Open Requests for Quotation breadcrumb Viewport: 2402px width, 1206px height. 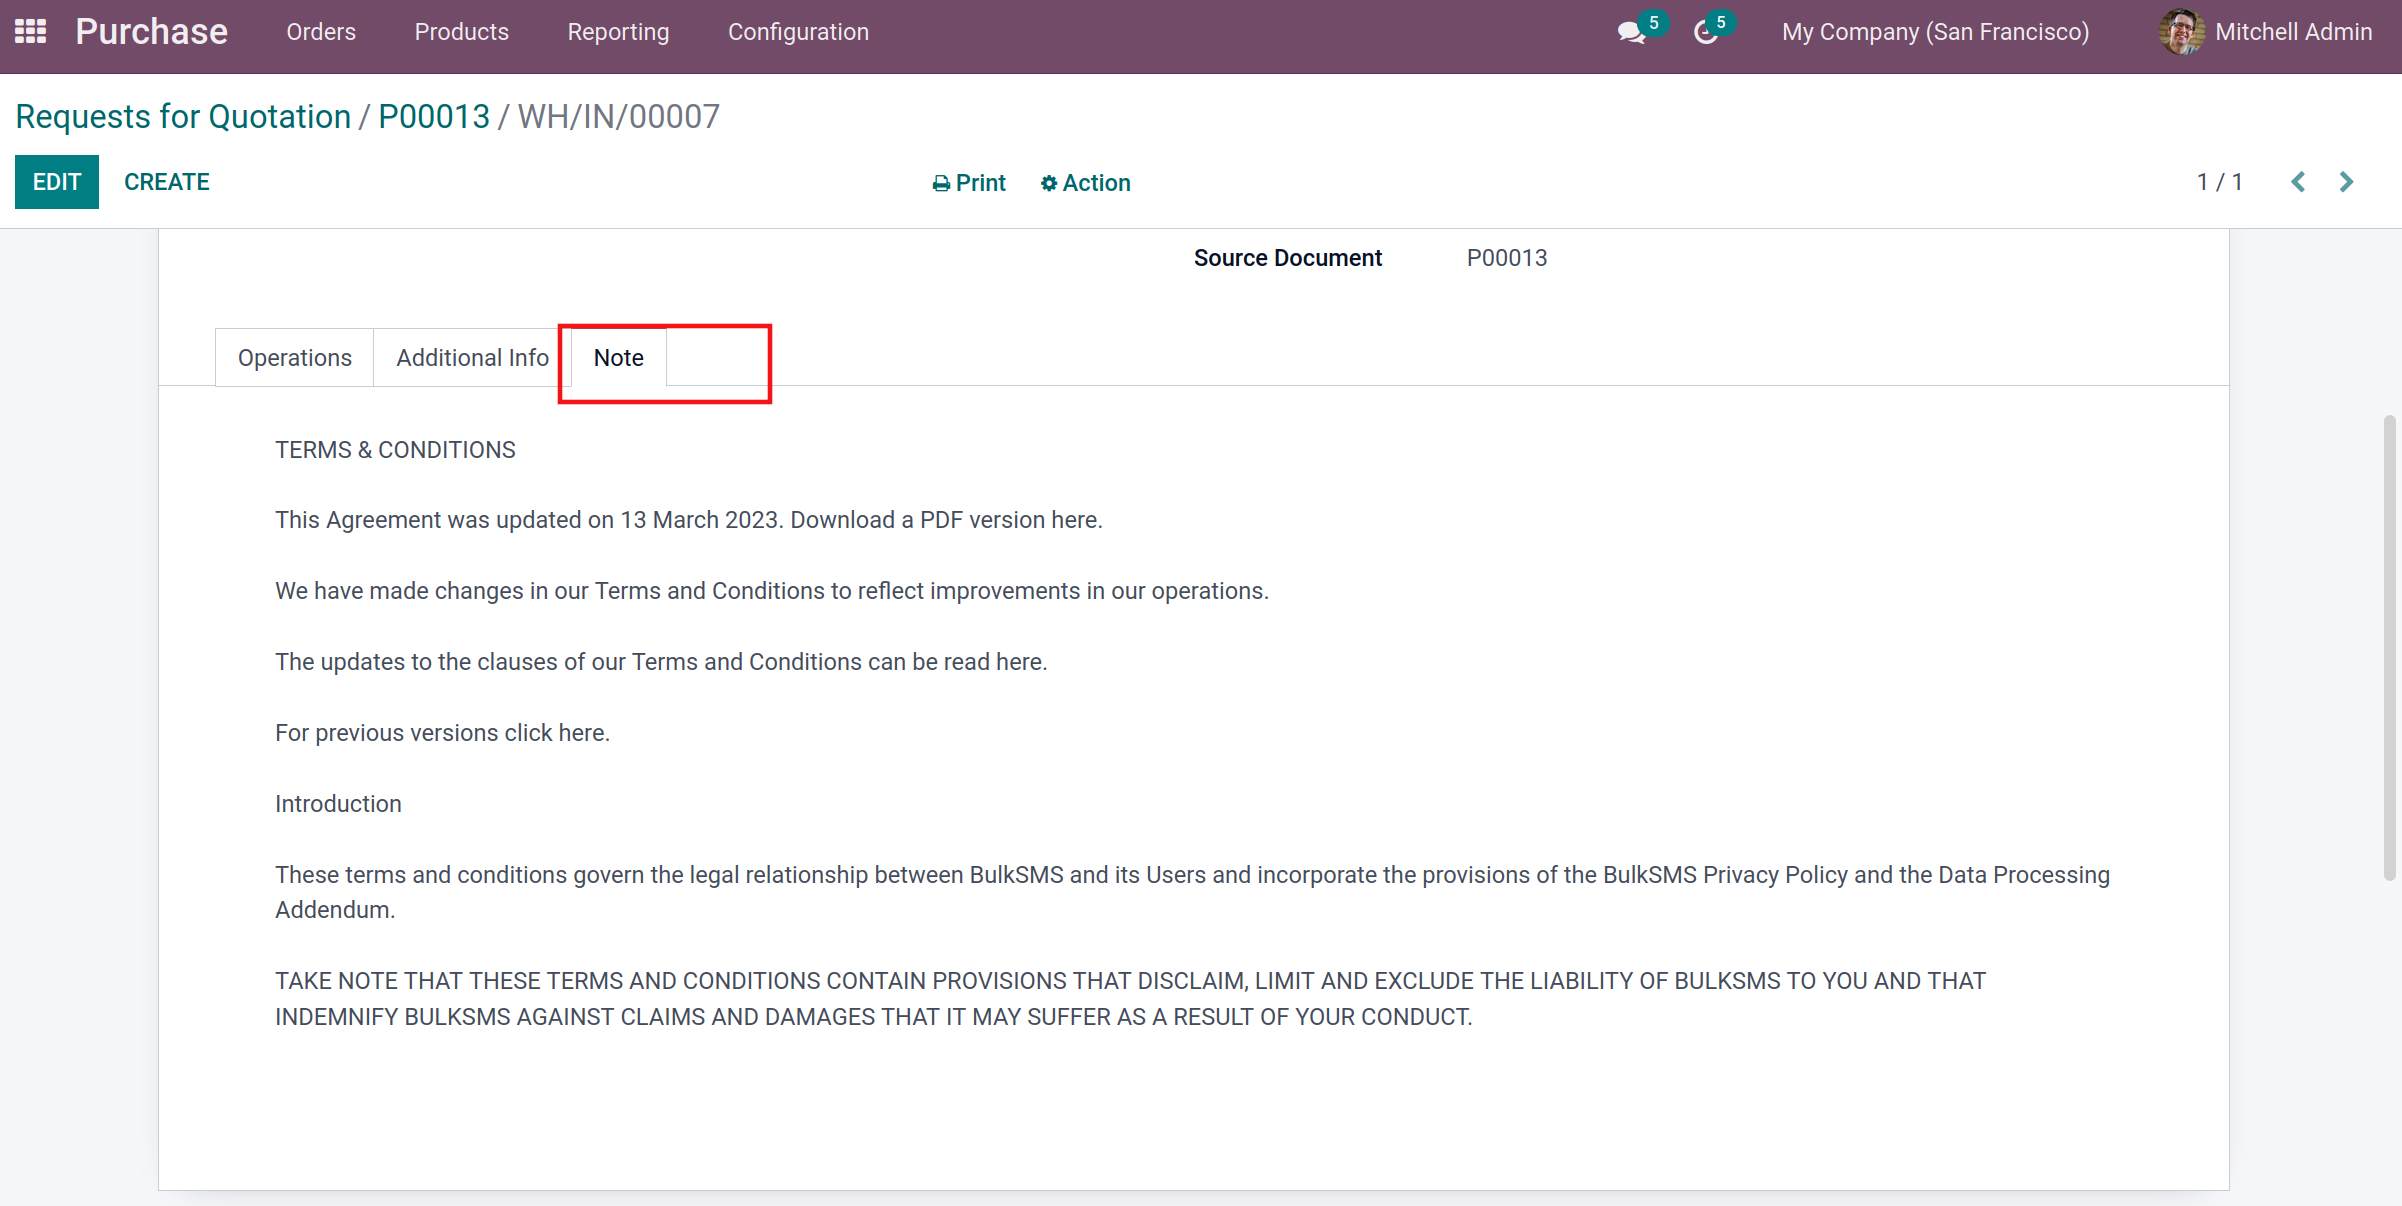183,117
